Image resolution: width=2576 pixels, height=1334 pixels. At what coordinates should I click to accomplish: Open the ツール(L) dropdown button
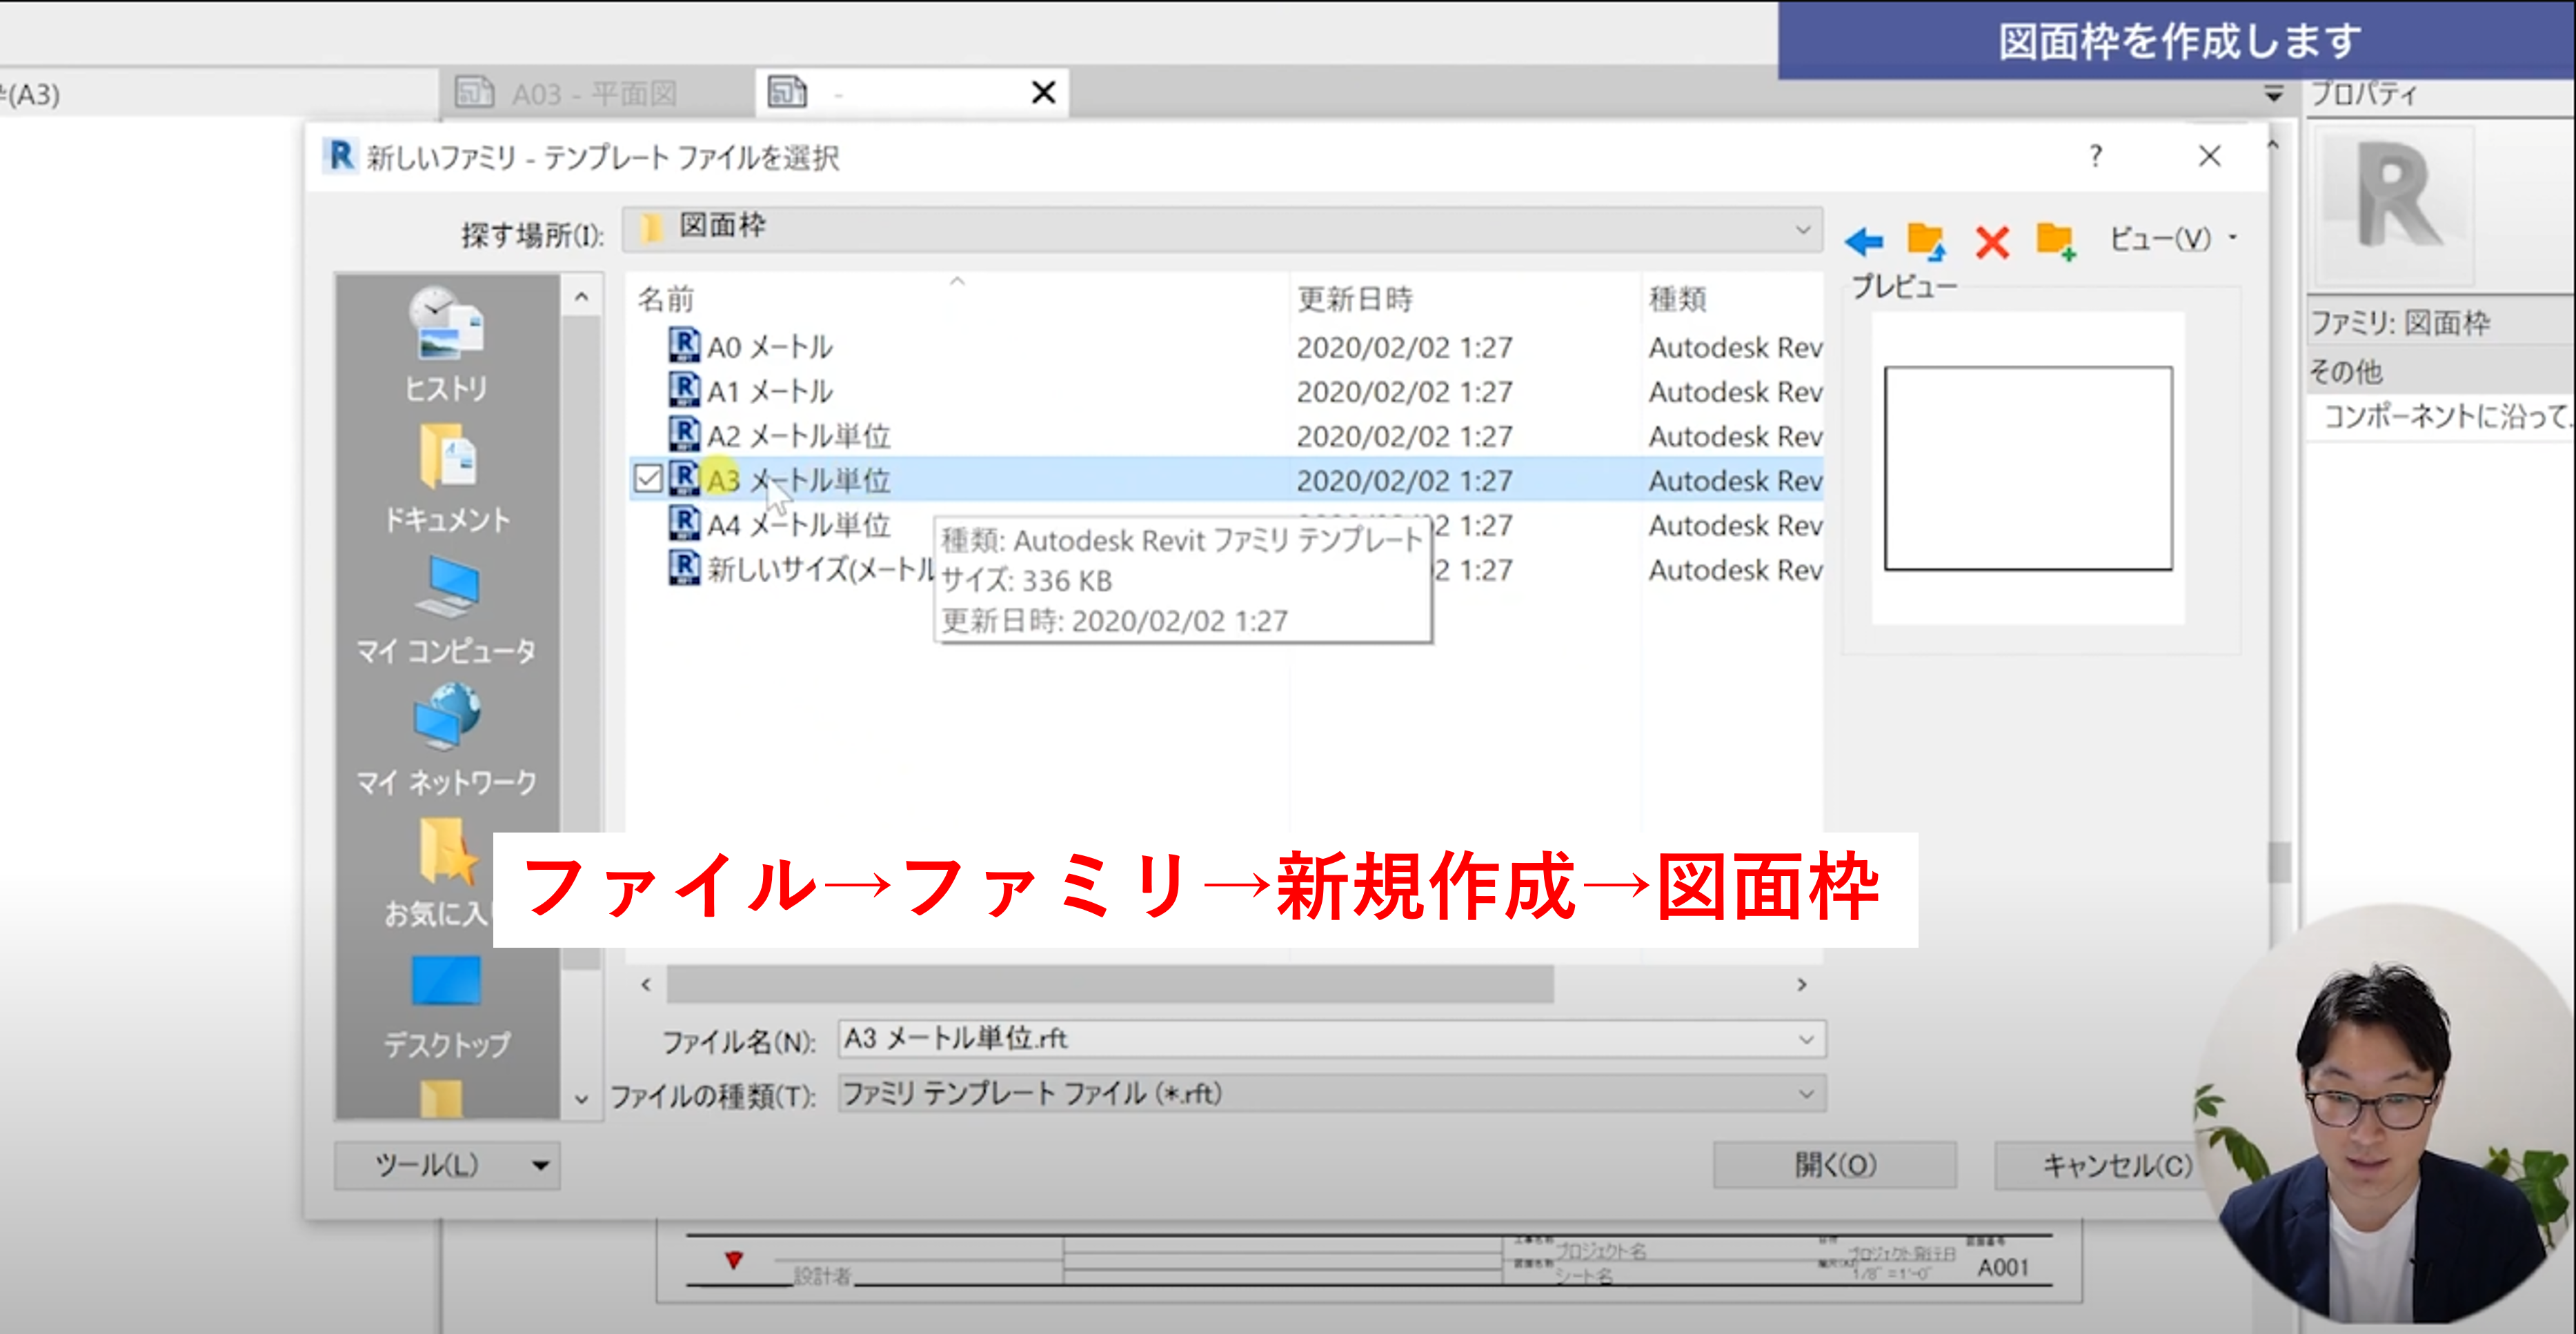(x=447, y=1165)
